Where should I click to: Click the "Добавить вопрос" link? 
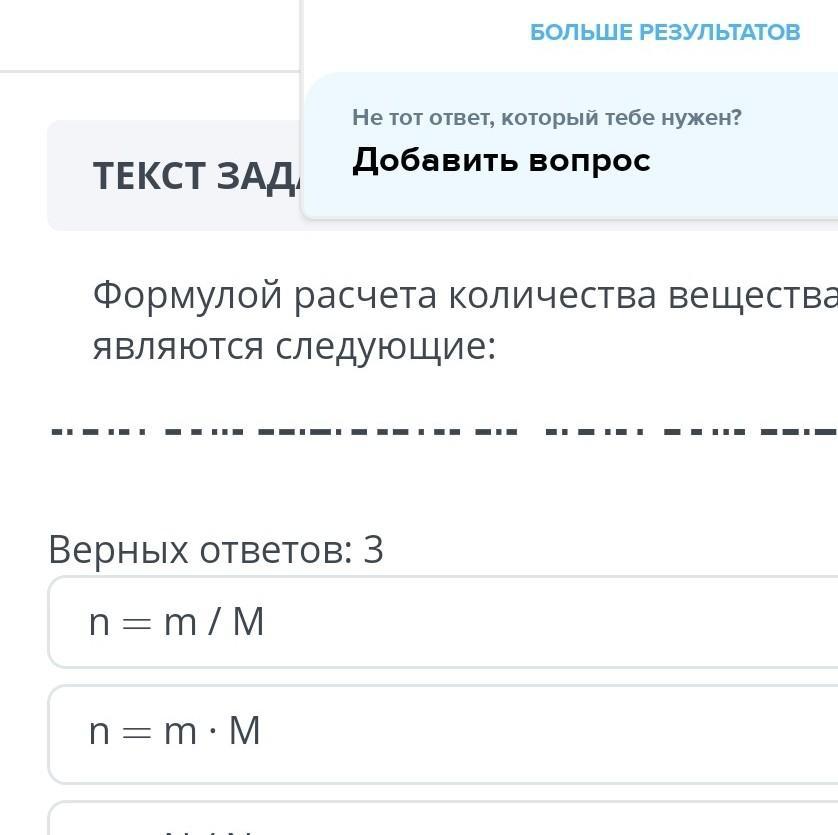(x=501, y=160)
